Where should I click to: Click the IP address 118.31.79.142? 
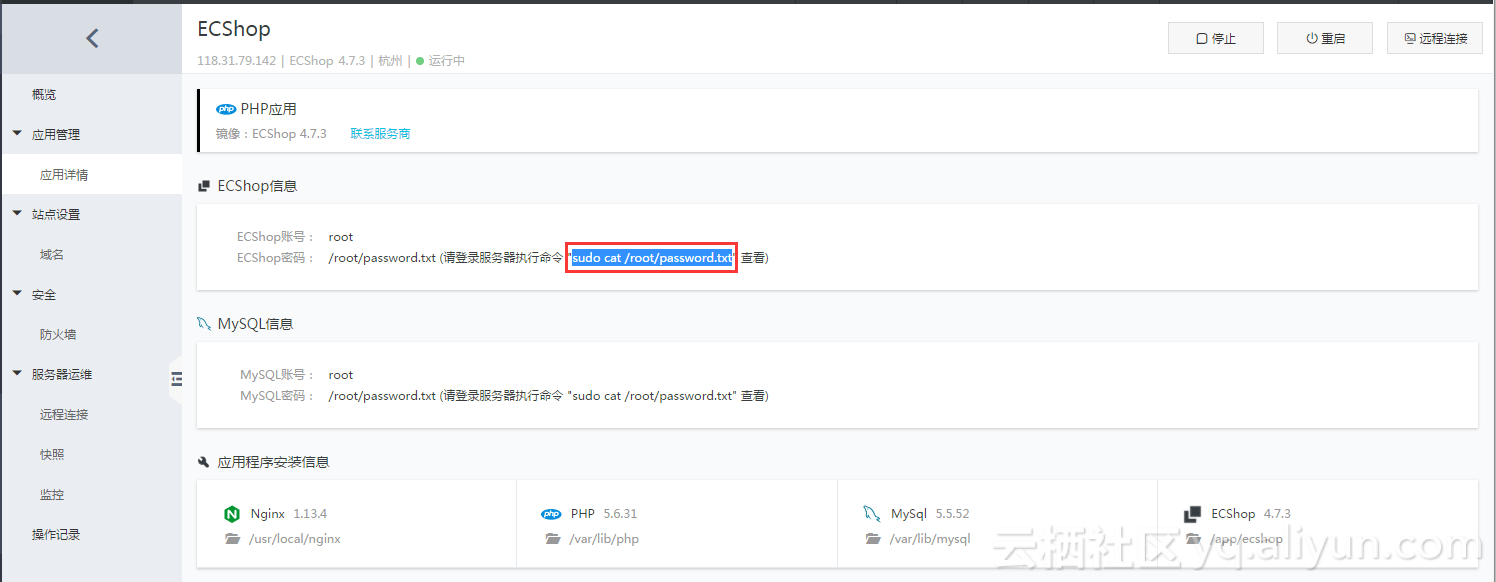[x=236, y=61]
